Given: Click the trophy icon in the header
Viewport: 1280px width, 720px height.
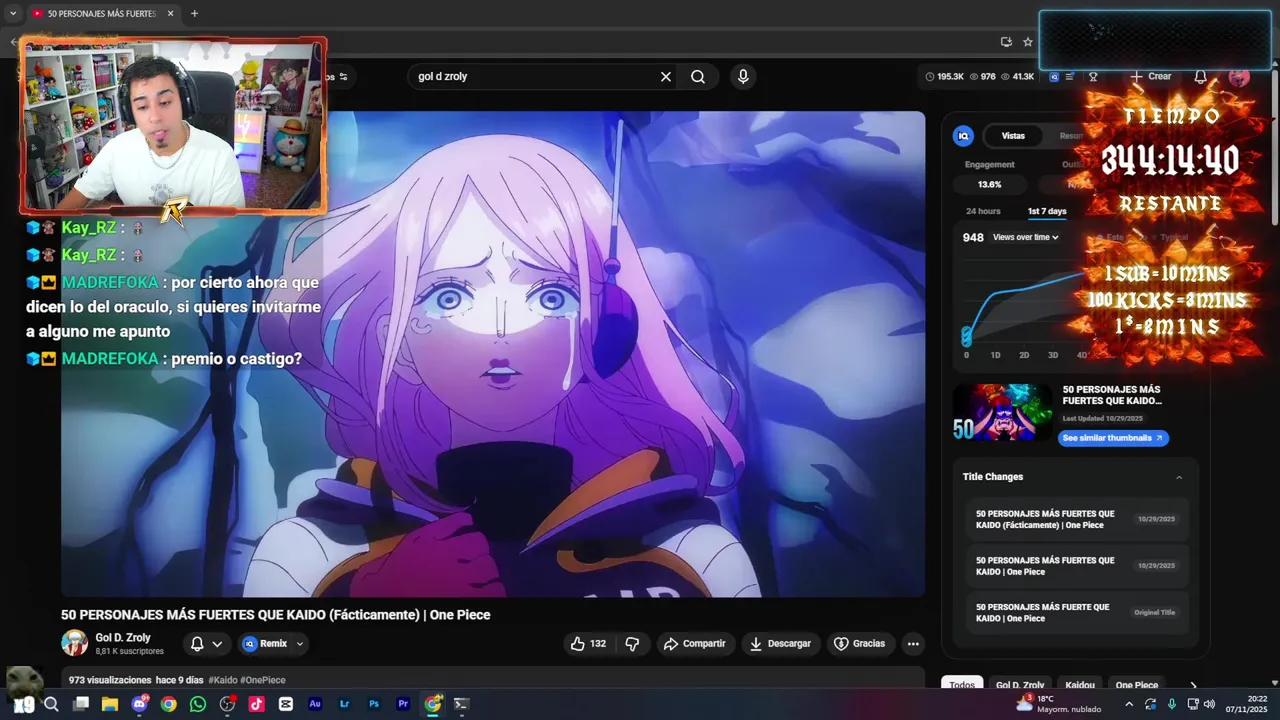Looking at the screenshot, I should [1093, 77].
